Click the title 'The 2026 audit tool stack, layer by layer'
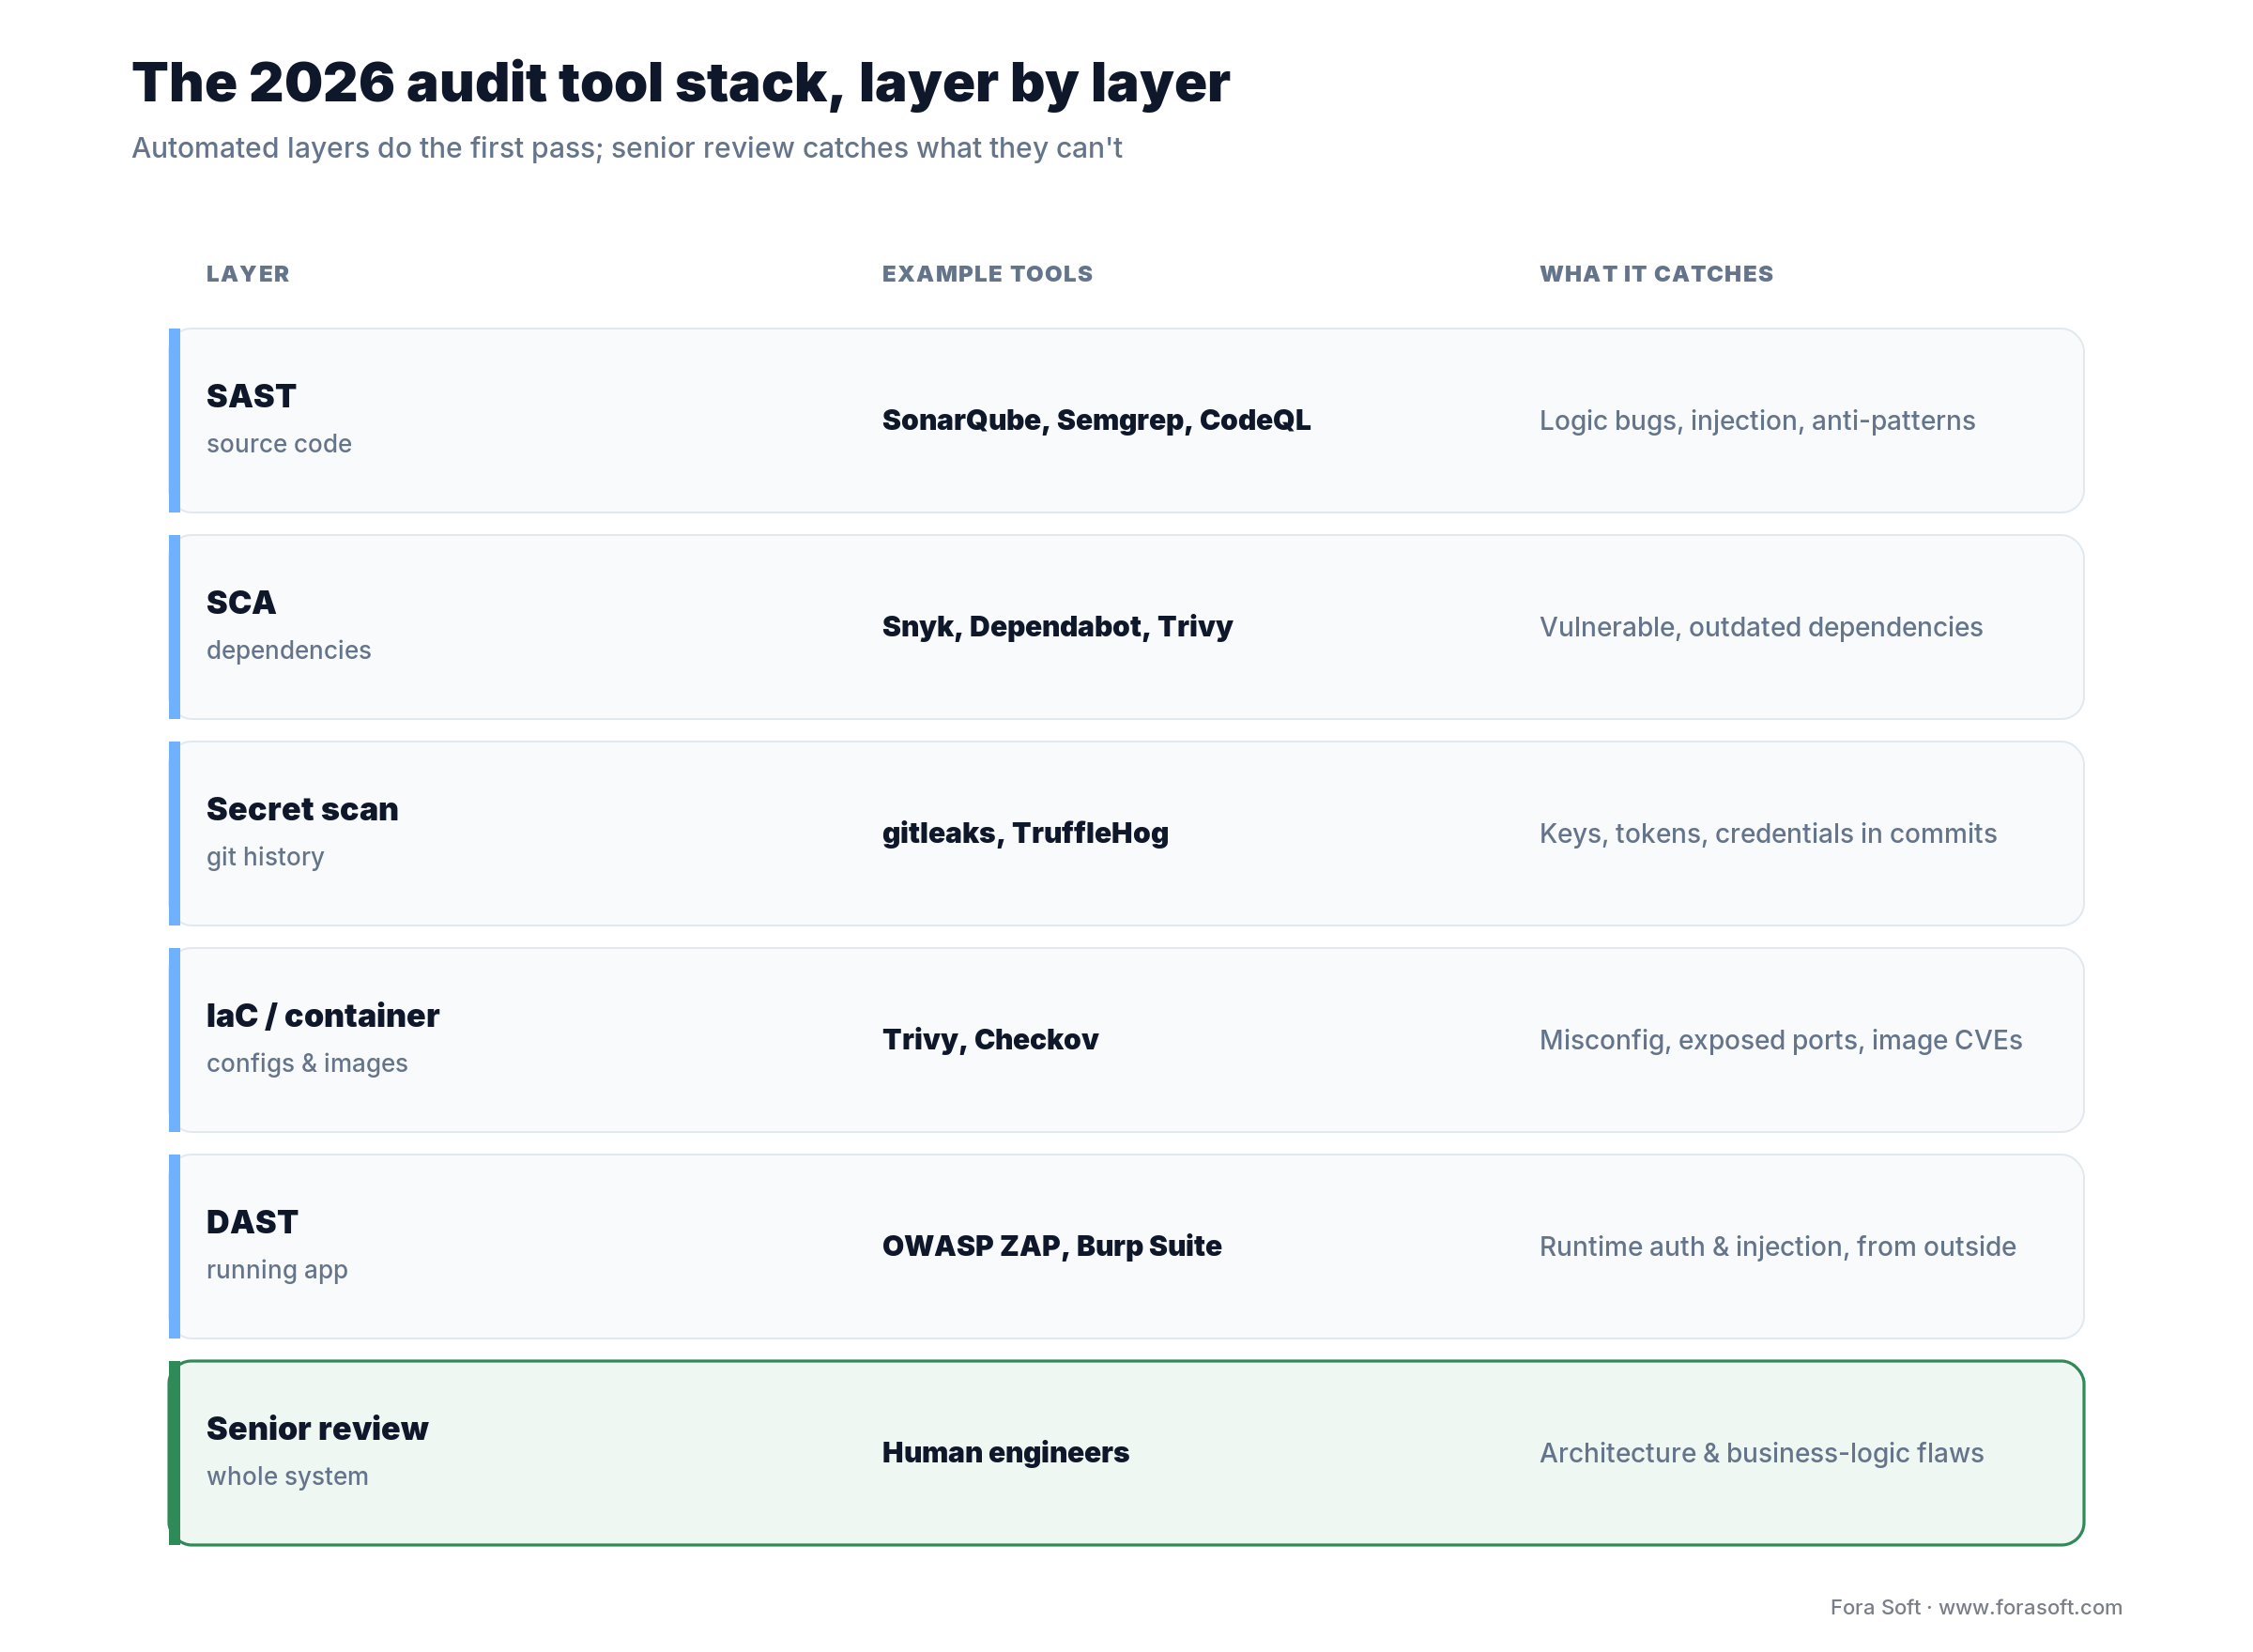The width and height of the screenshot is (2253, 1652). 681,83
